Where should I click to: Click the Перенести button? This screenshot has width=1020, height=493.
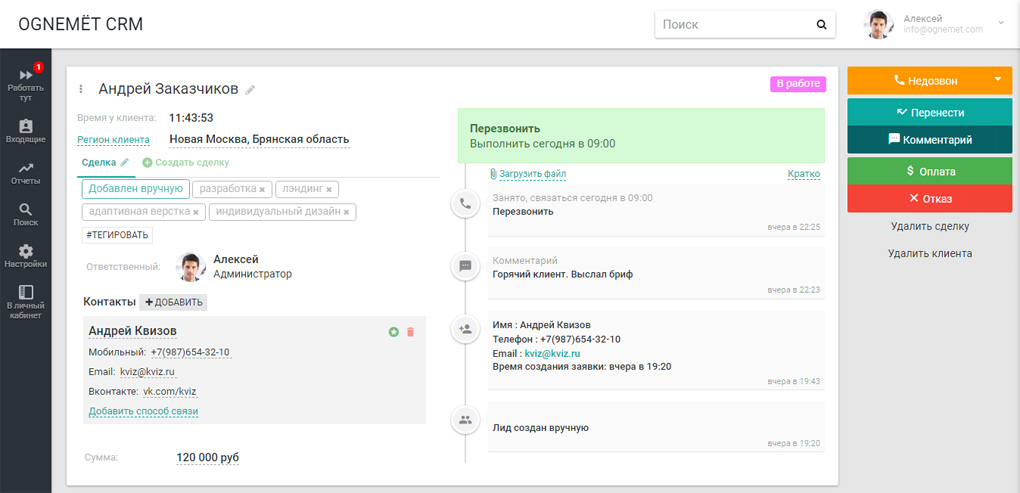[x=930, y=113]
